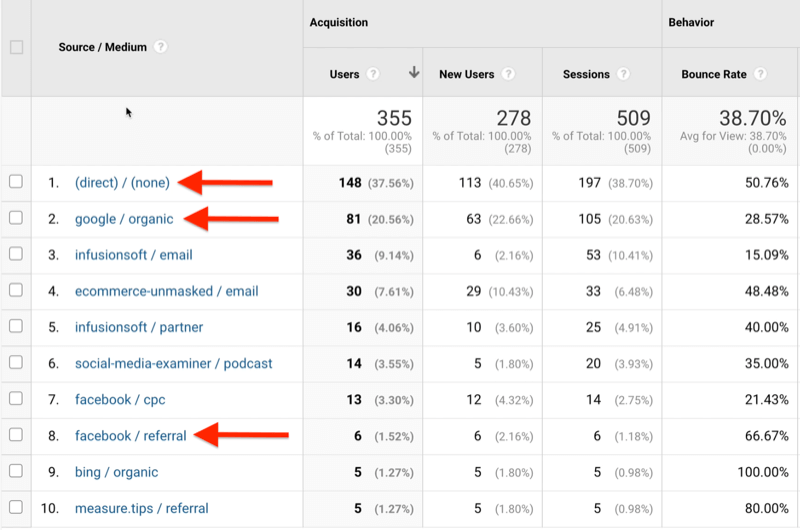Click total sessions value 509
The height and width of the screenshot is (530, 800).
coord(634,118)
